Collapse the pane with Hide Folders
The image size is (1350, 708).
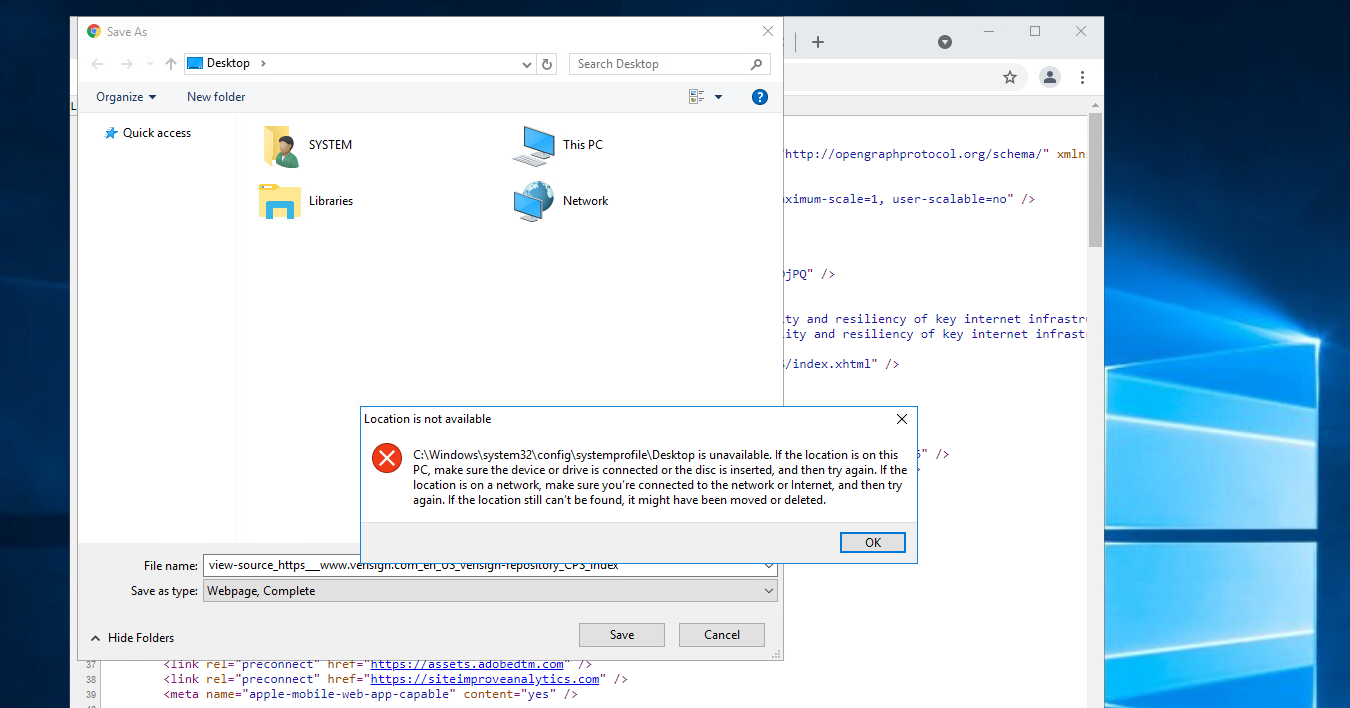click(x=132, y=638)
